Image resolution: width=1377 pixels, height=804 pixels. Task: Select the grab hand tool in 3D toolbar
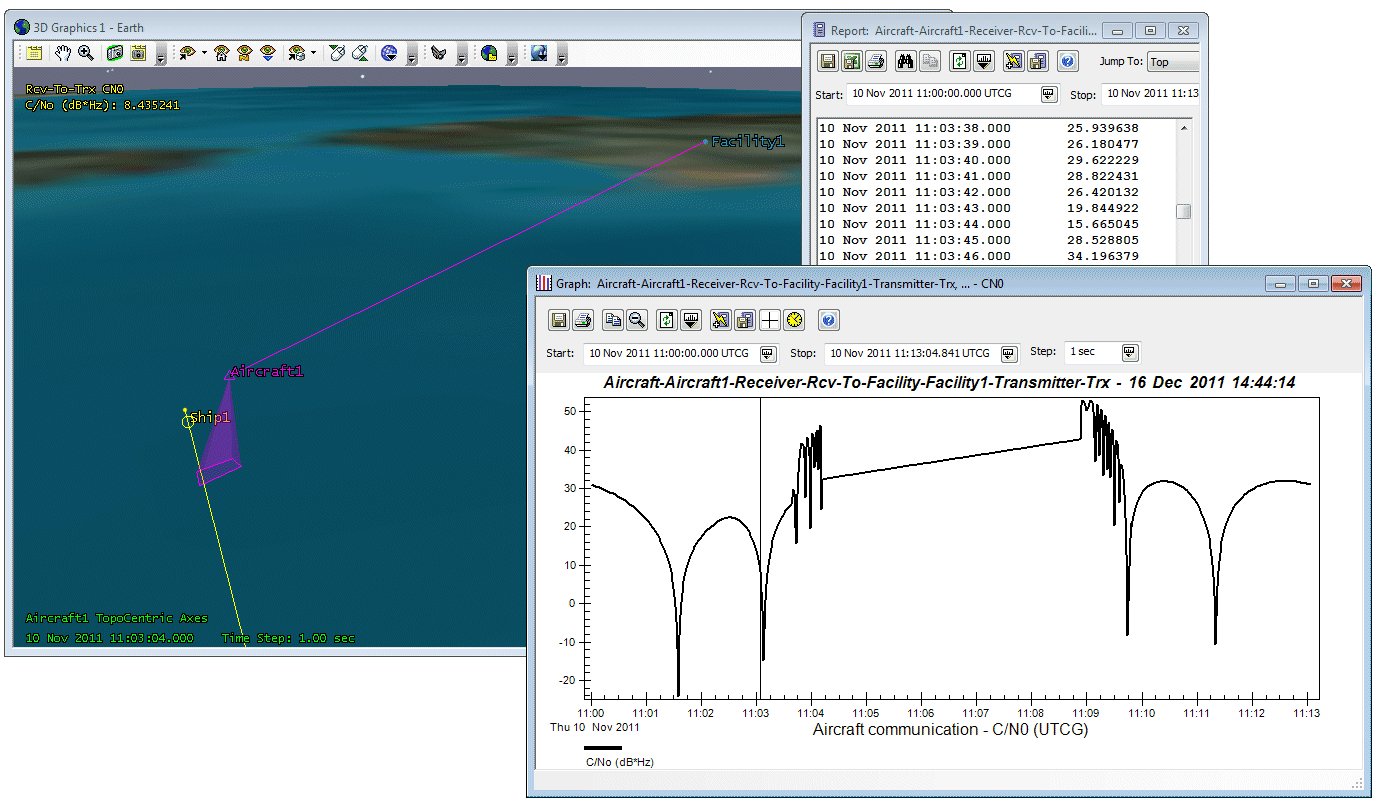63,54
